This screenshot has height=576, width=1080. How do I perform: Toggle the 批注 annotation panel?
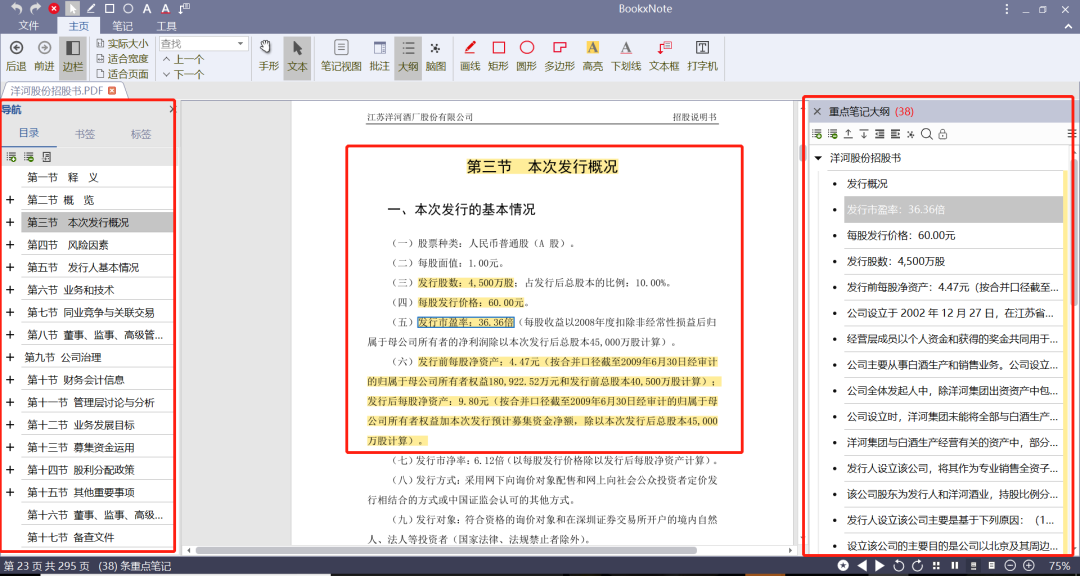pyautogui.click(x=380, y=56)
